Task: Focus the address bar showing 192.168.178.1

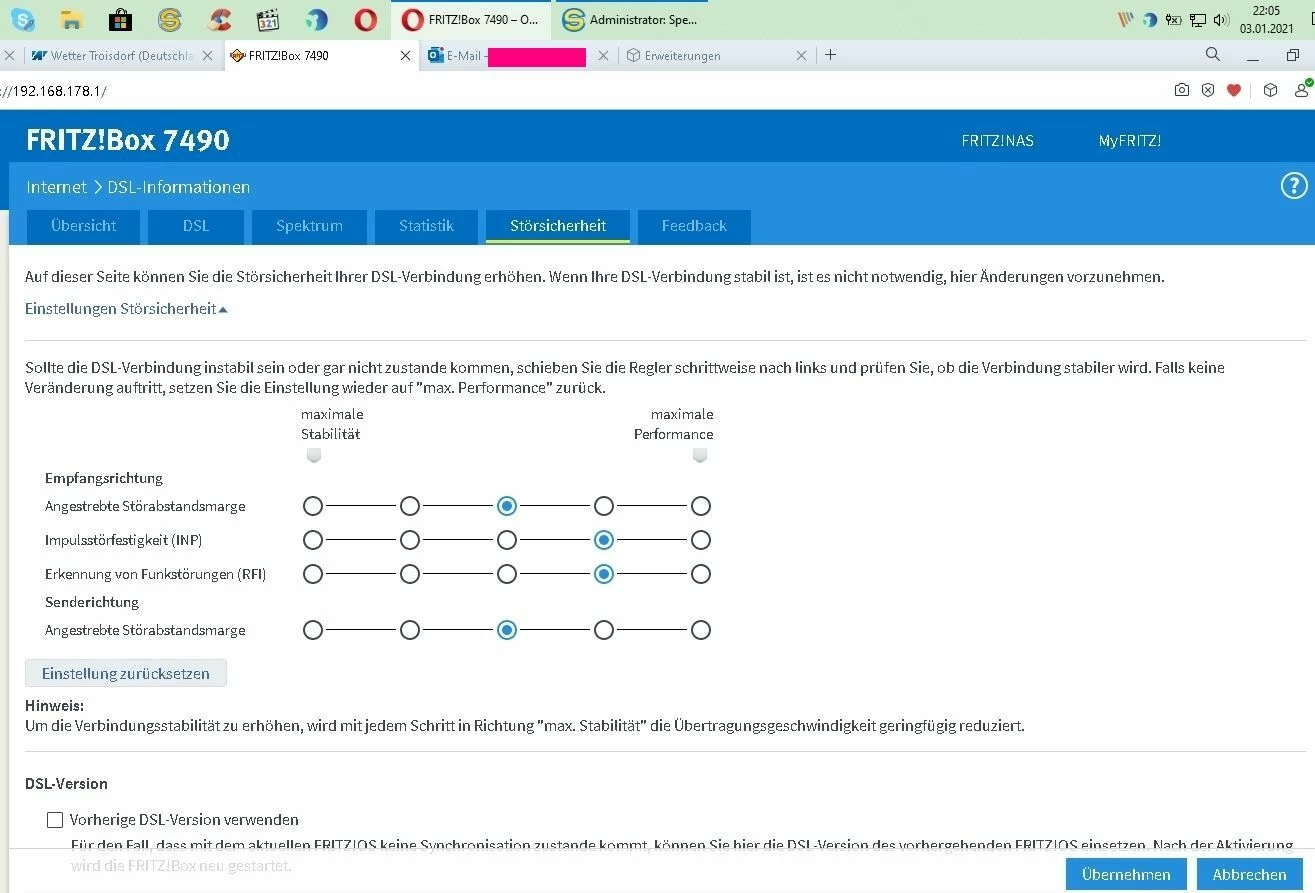Action: (580, 90)
